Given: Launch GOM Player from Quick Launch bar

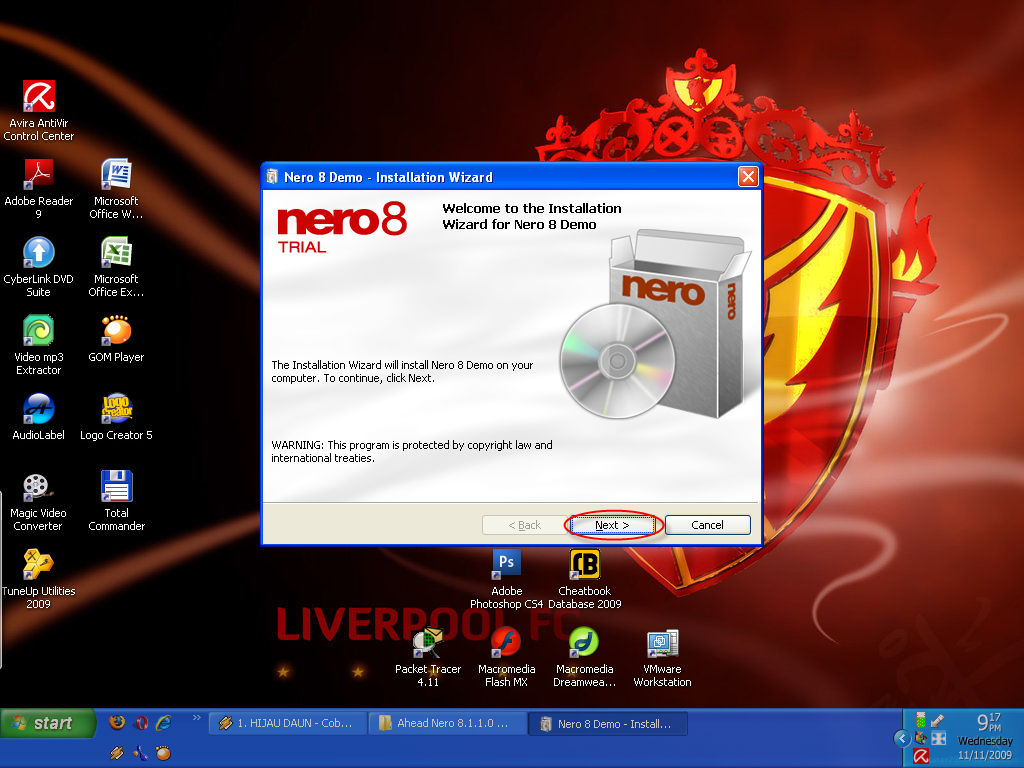Looking at the screenshot, I should point(163,753).
